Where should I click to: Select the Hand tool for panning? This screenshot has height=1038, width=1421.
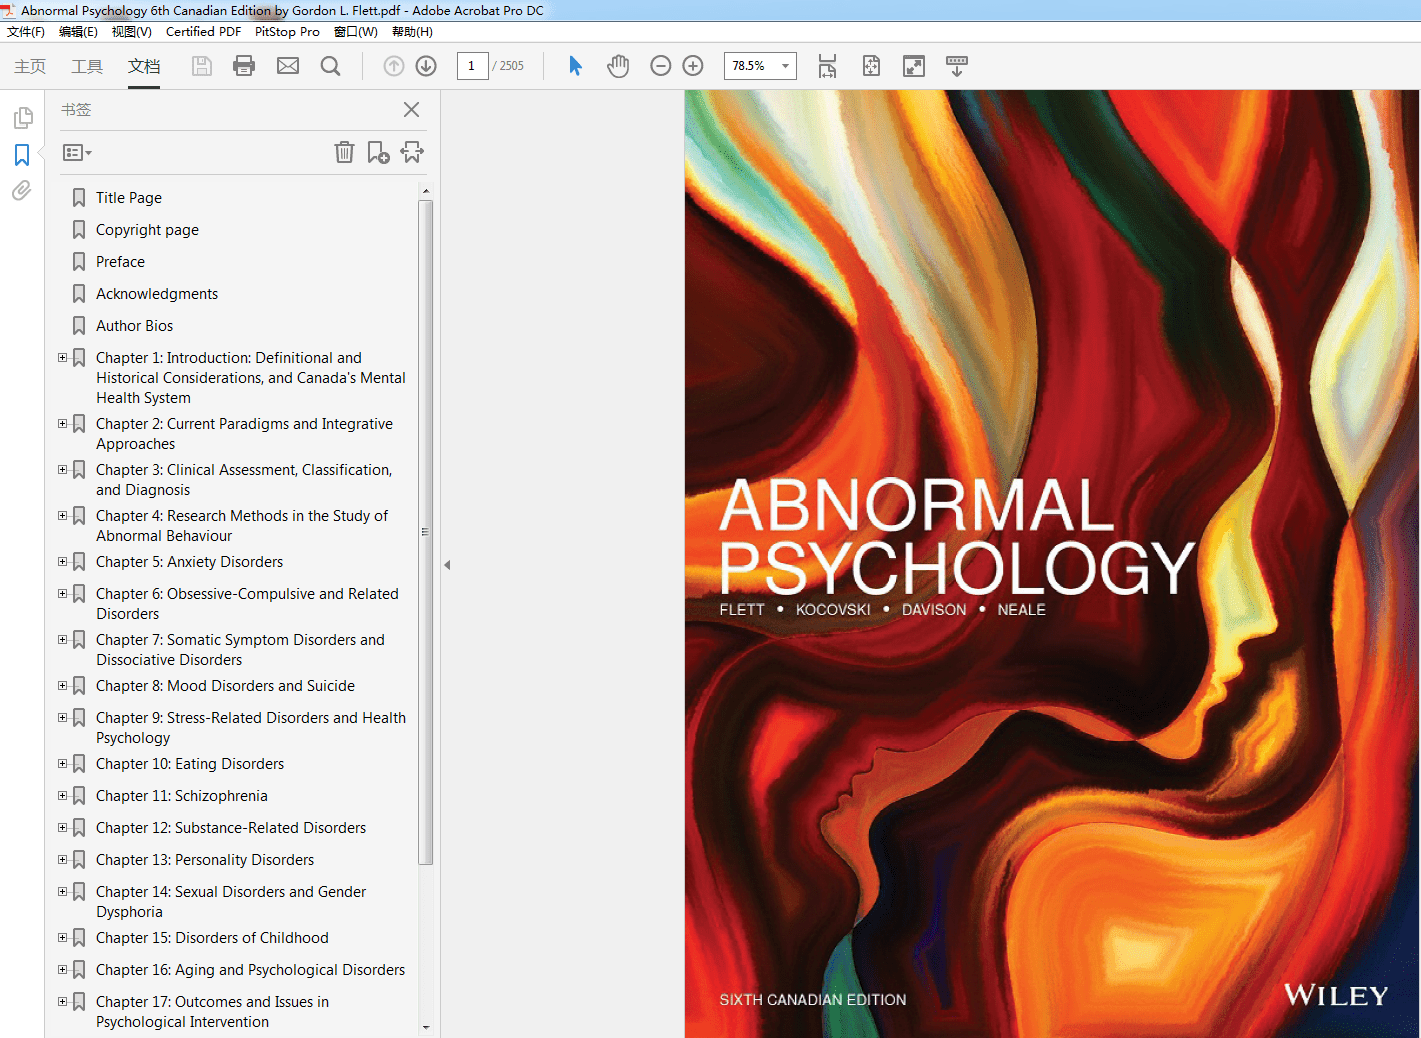coord(618,65)
